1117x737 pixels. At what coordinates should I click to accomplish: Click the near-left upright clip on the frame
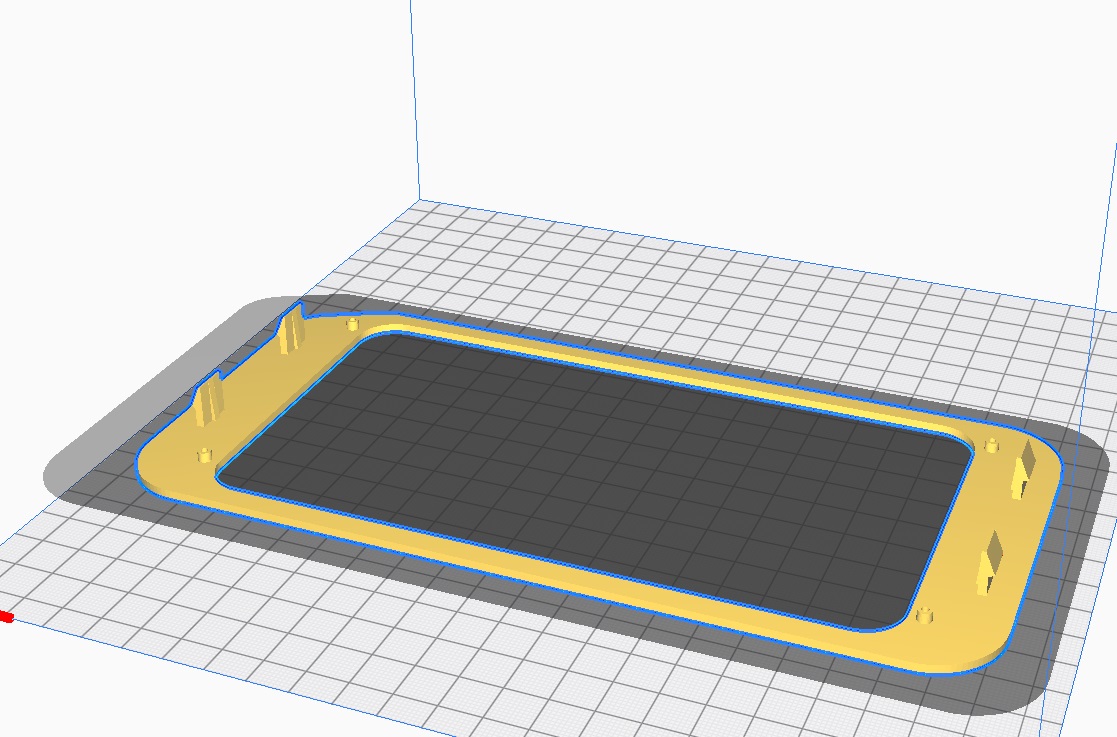(209, 398)
